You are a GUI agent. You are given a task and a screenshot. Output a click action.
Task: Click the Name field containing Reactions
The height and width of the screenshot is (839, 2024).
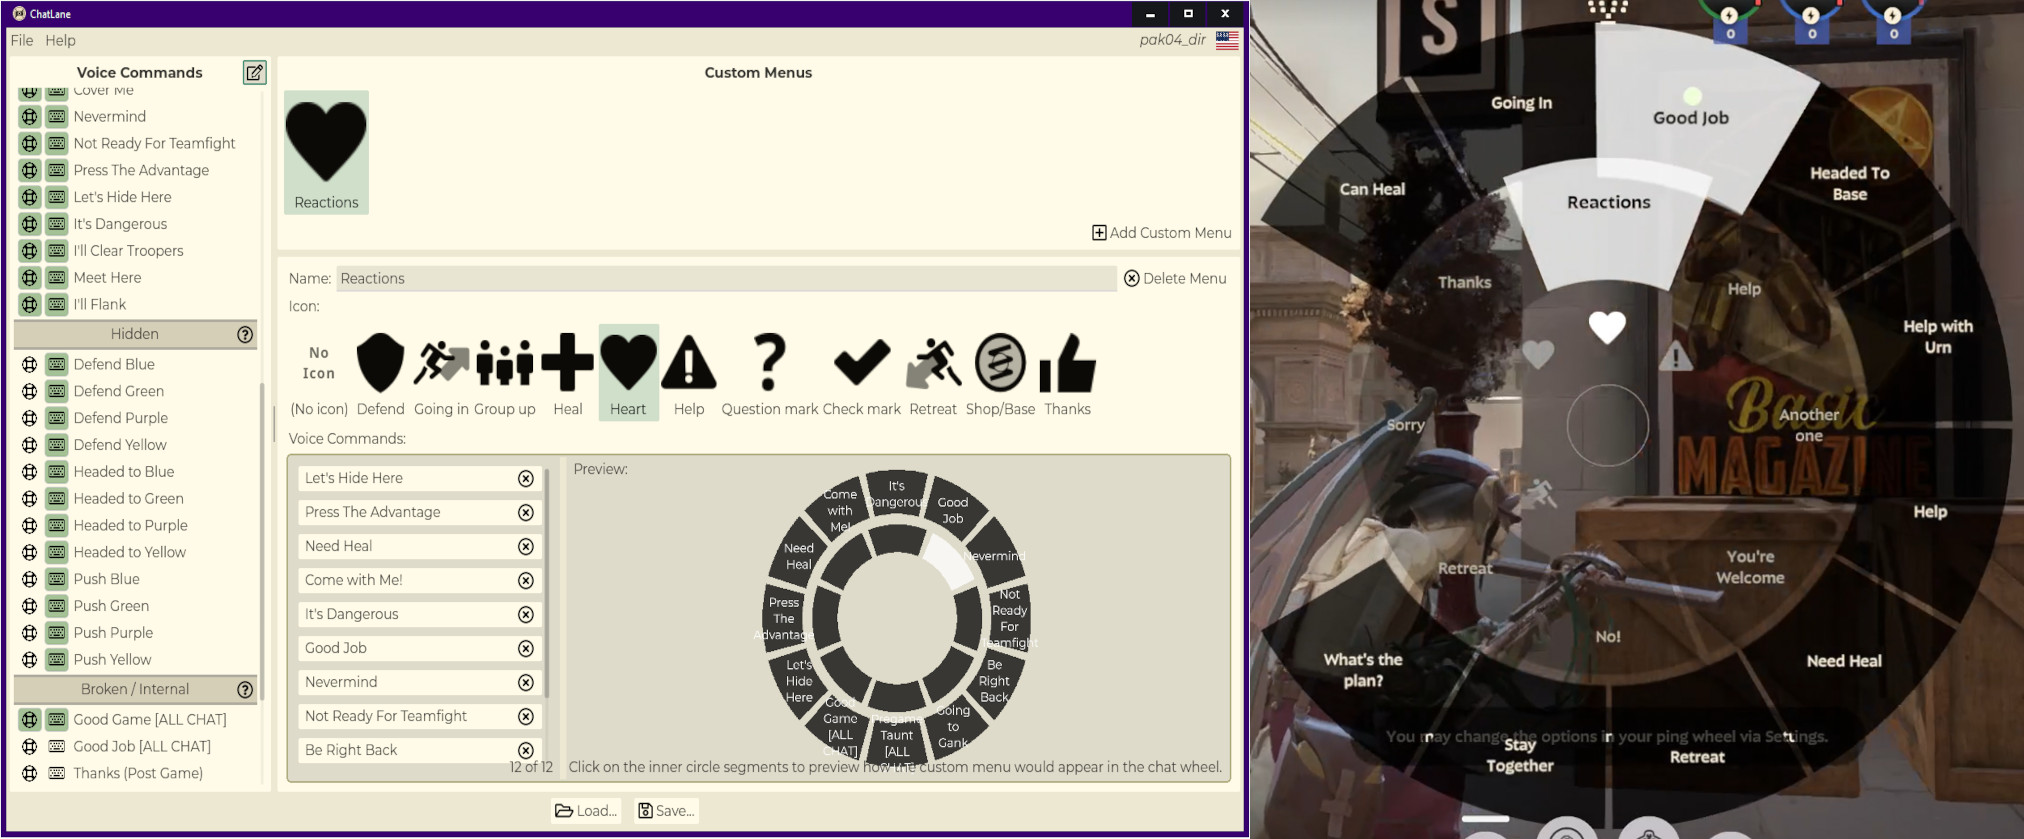726,279
